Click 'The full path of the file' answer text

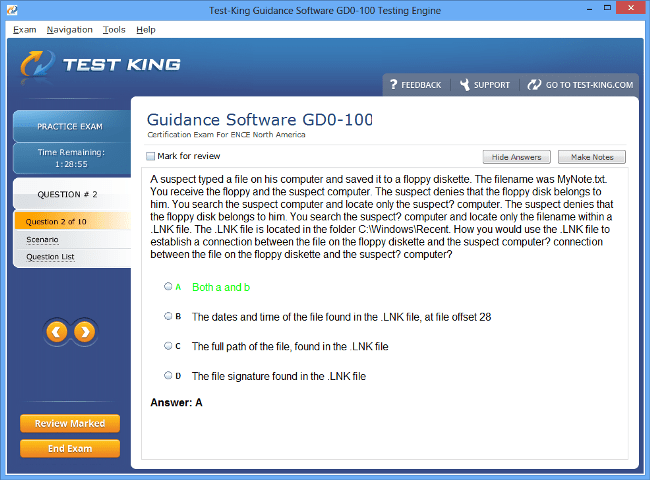[290, 347]
